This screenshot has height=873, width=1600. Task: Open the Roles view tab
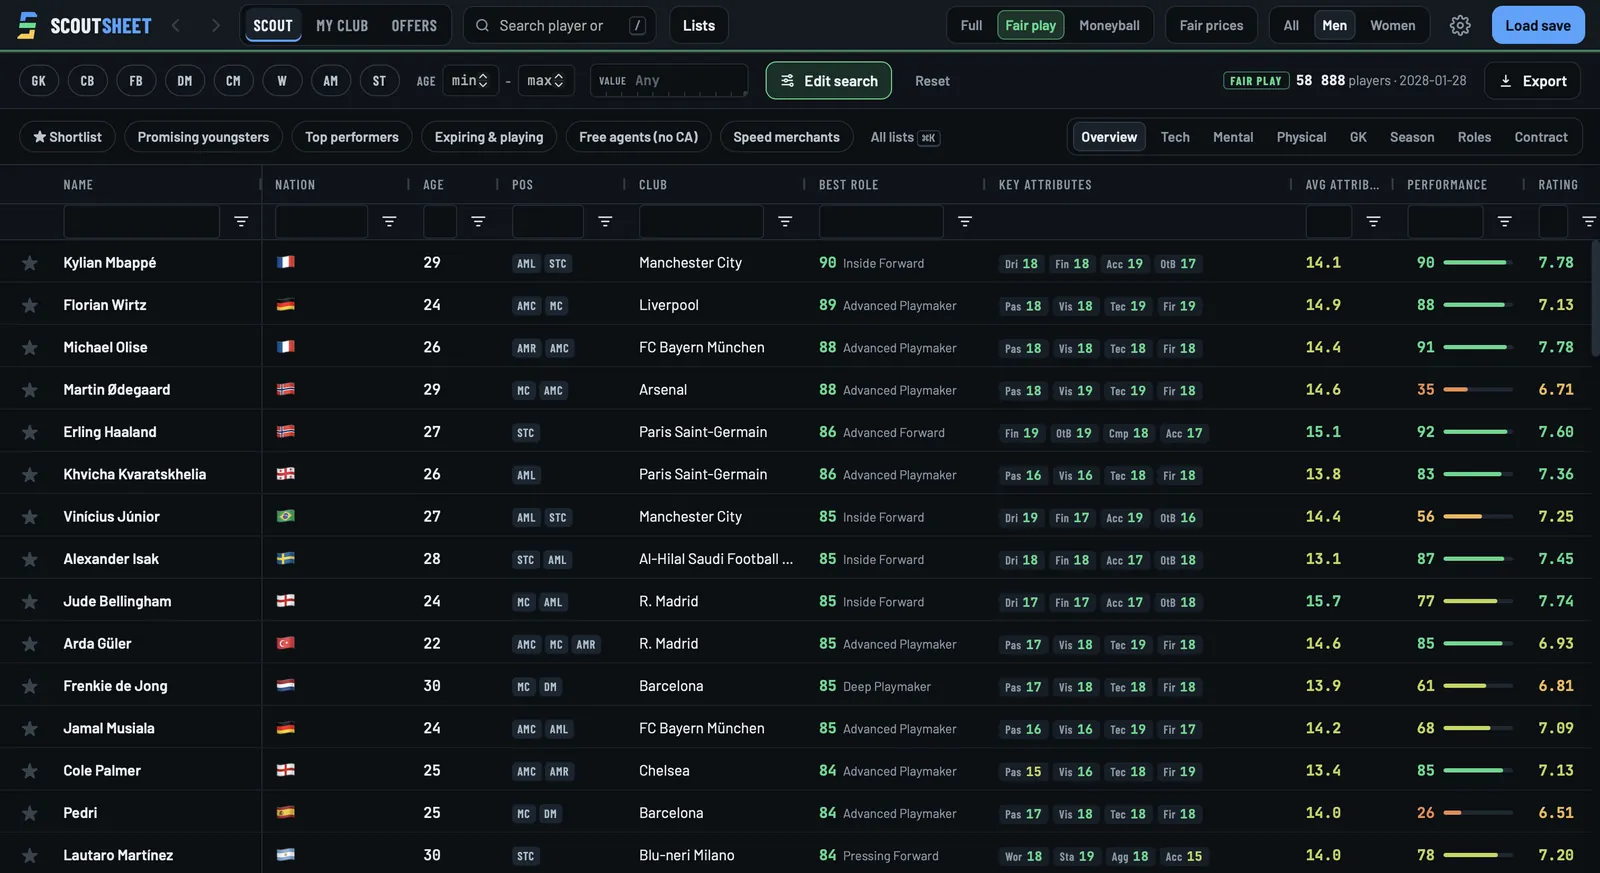(1474, 137)
